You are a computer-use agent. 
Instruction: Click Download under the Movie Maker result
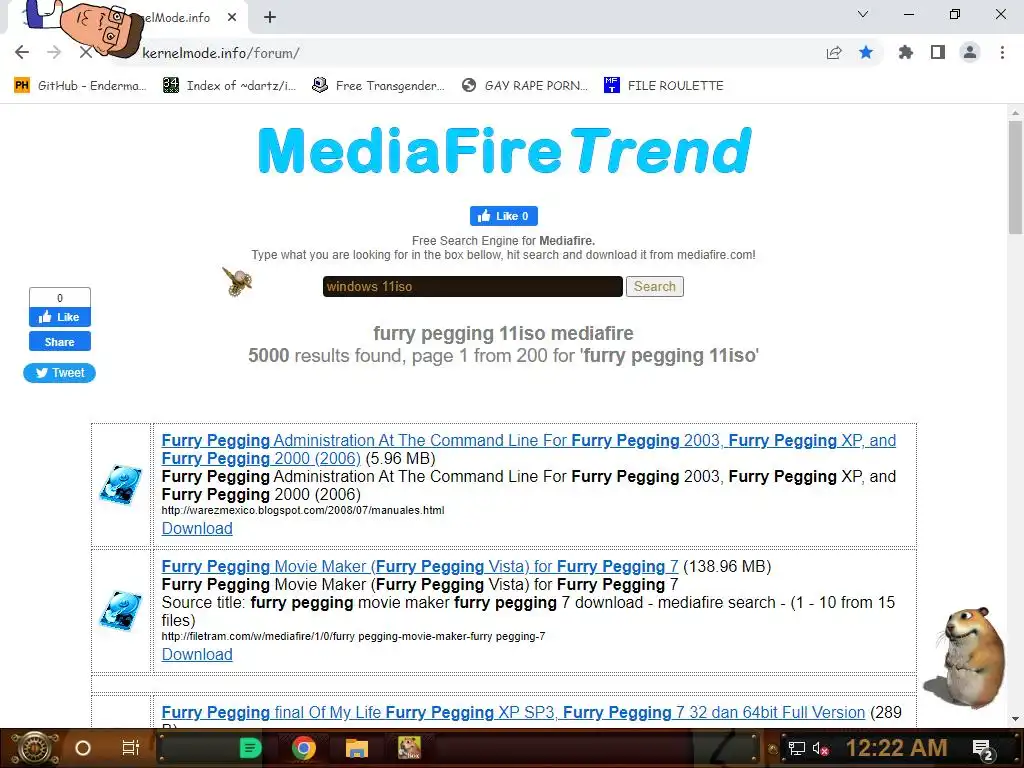[197, 654]
